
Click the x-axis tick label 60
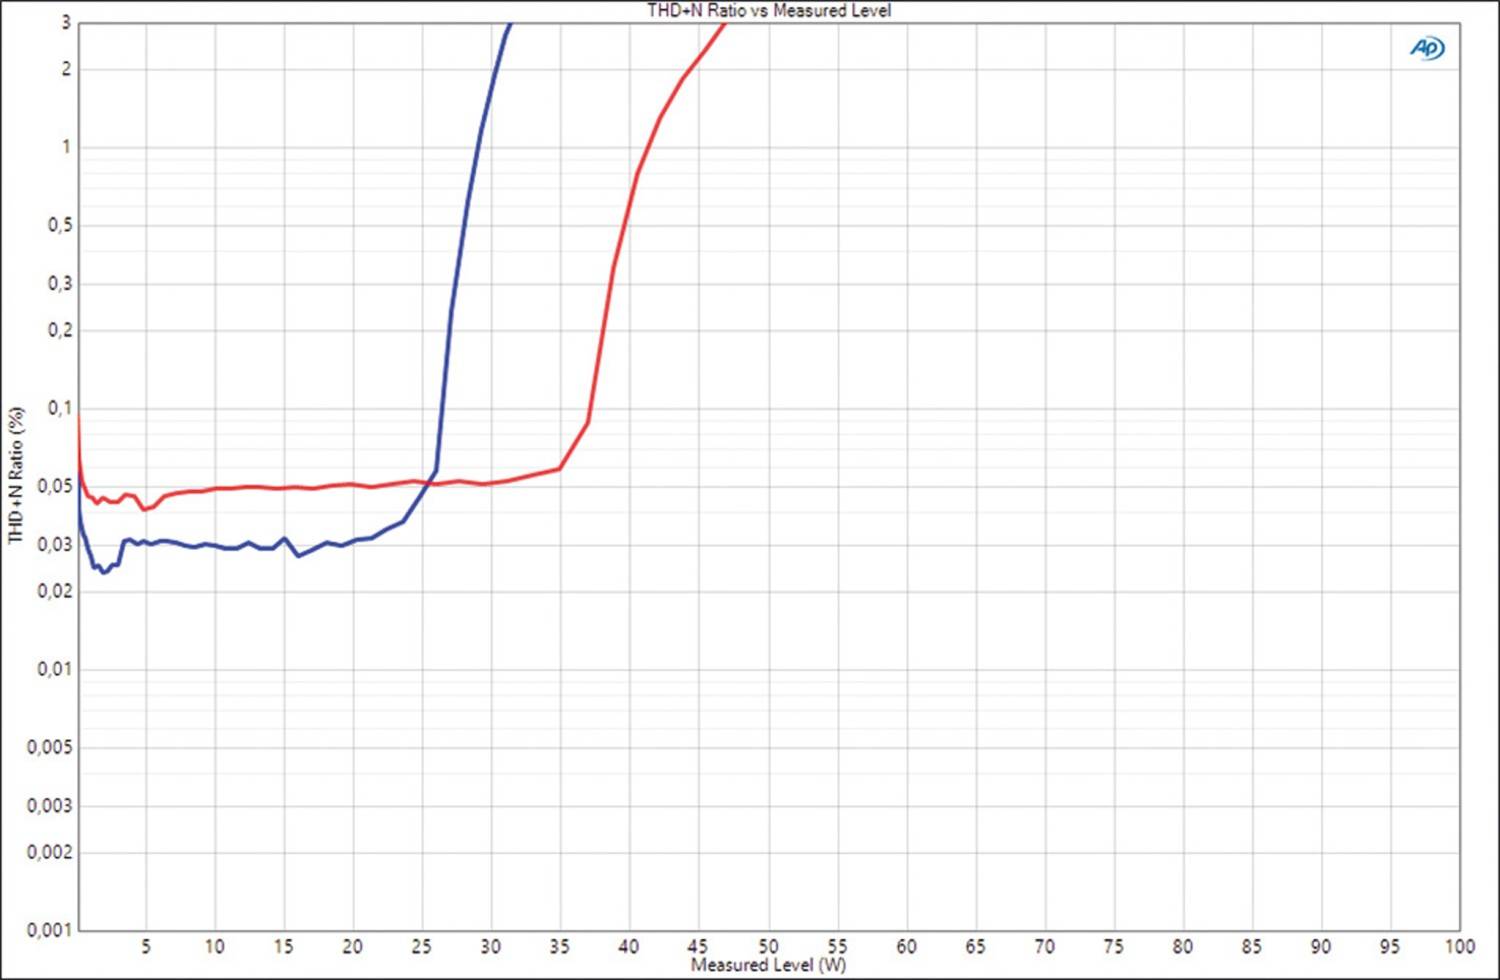906,946
